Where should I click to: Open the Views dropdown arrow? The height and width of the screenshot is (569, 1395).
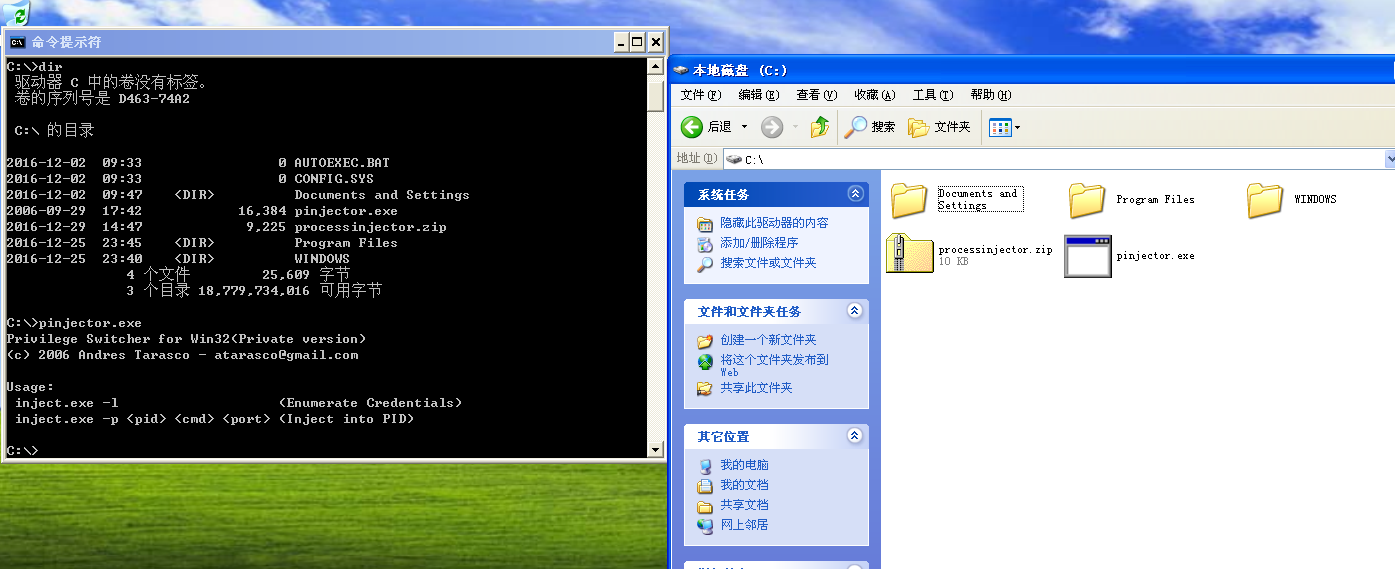1018,127
